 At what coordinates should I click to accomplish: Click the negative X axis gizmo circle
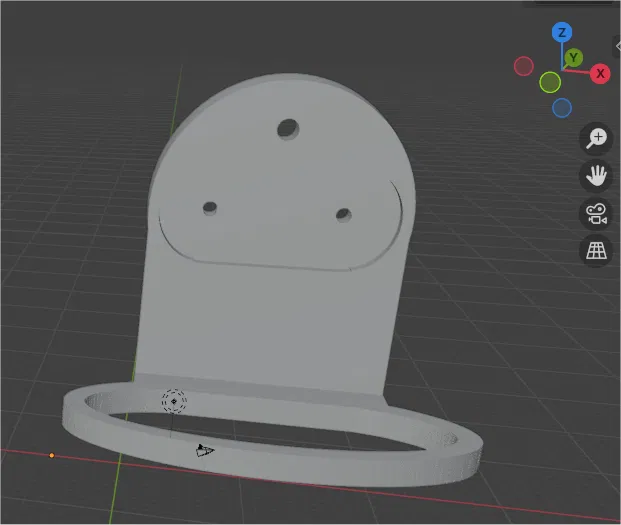524,66
